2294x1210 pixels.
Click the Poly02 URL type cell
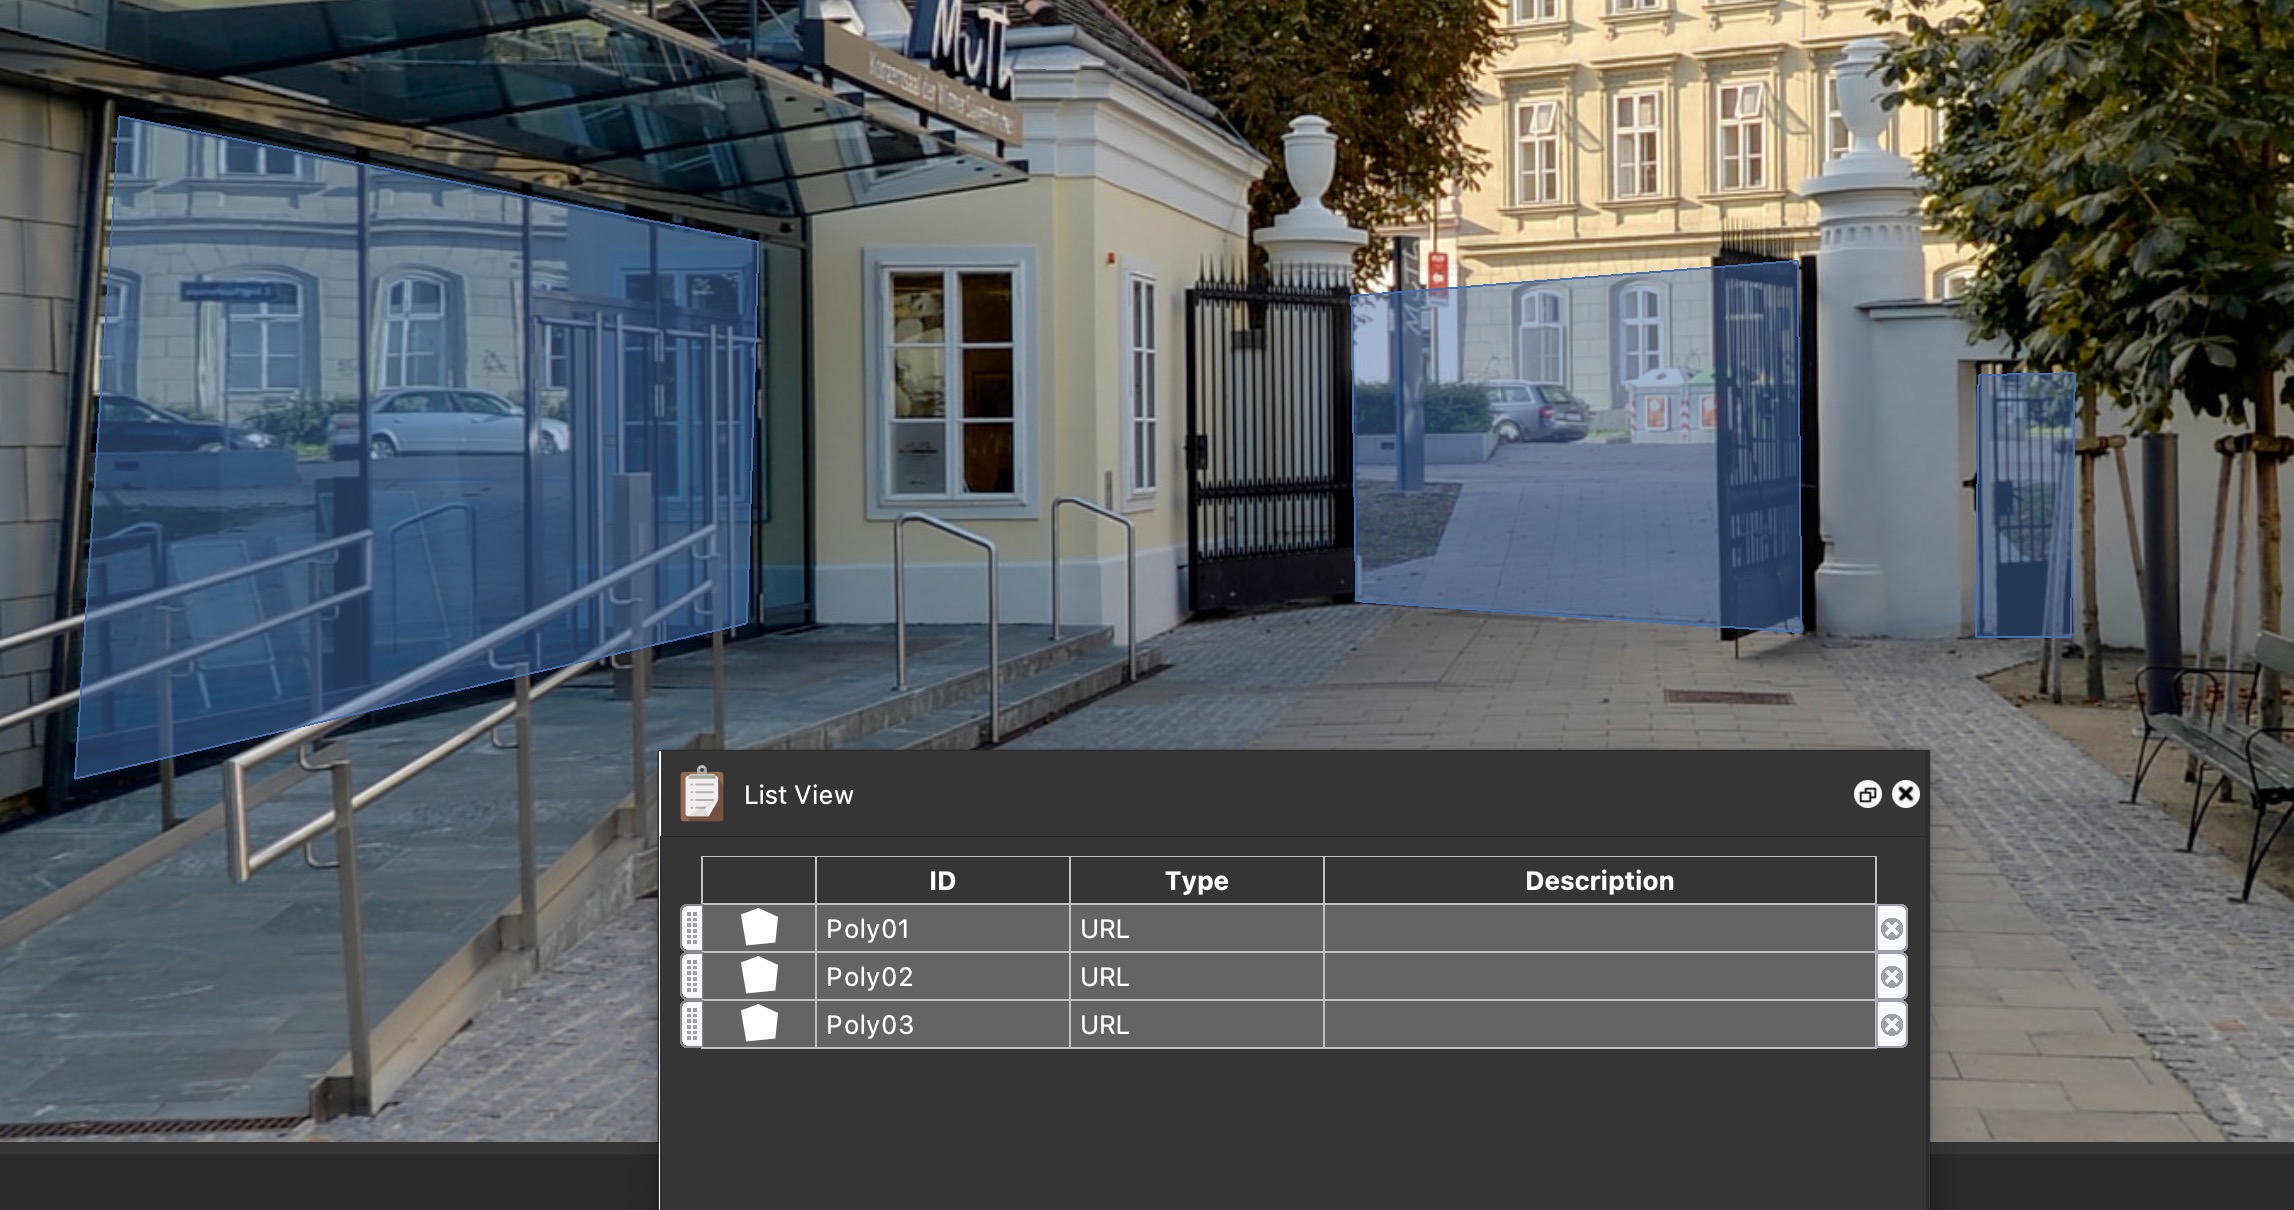[1196, 977]
